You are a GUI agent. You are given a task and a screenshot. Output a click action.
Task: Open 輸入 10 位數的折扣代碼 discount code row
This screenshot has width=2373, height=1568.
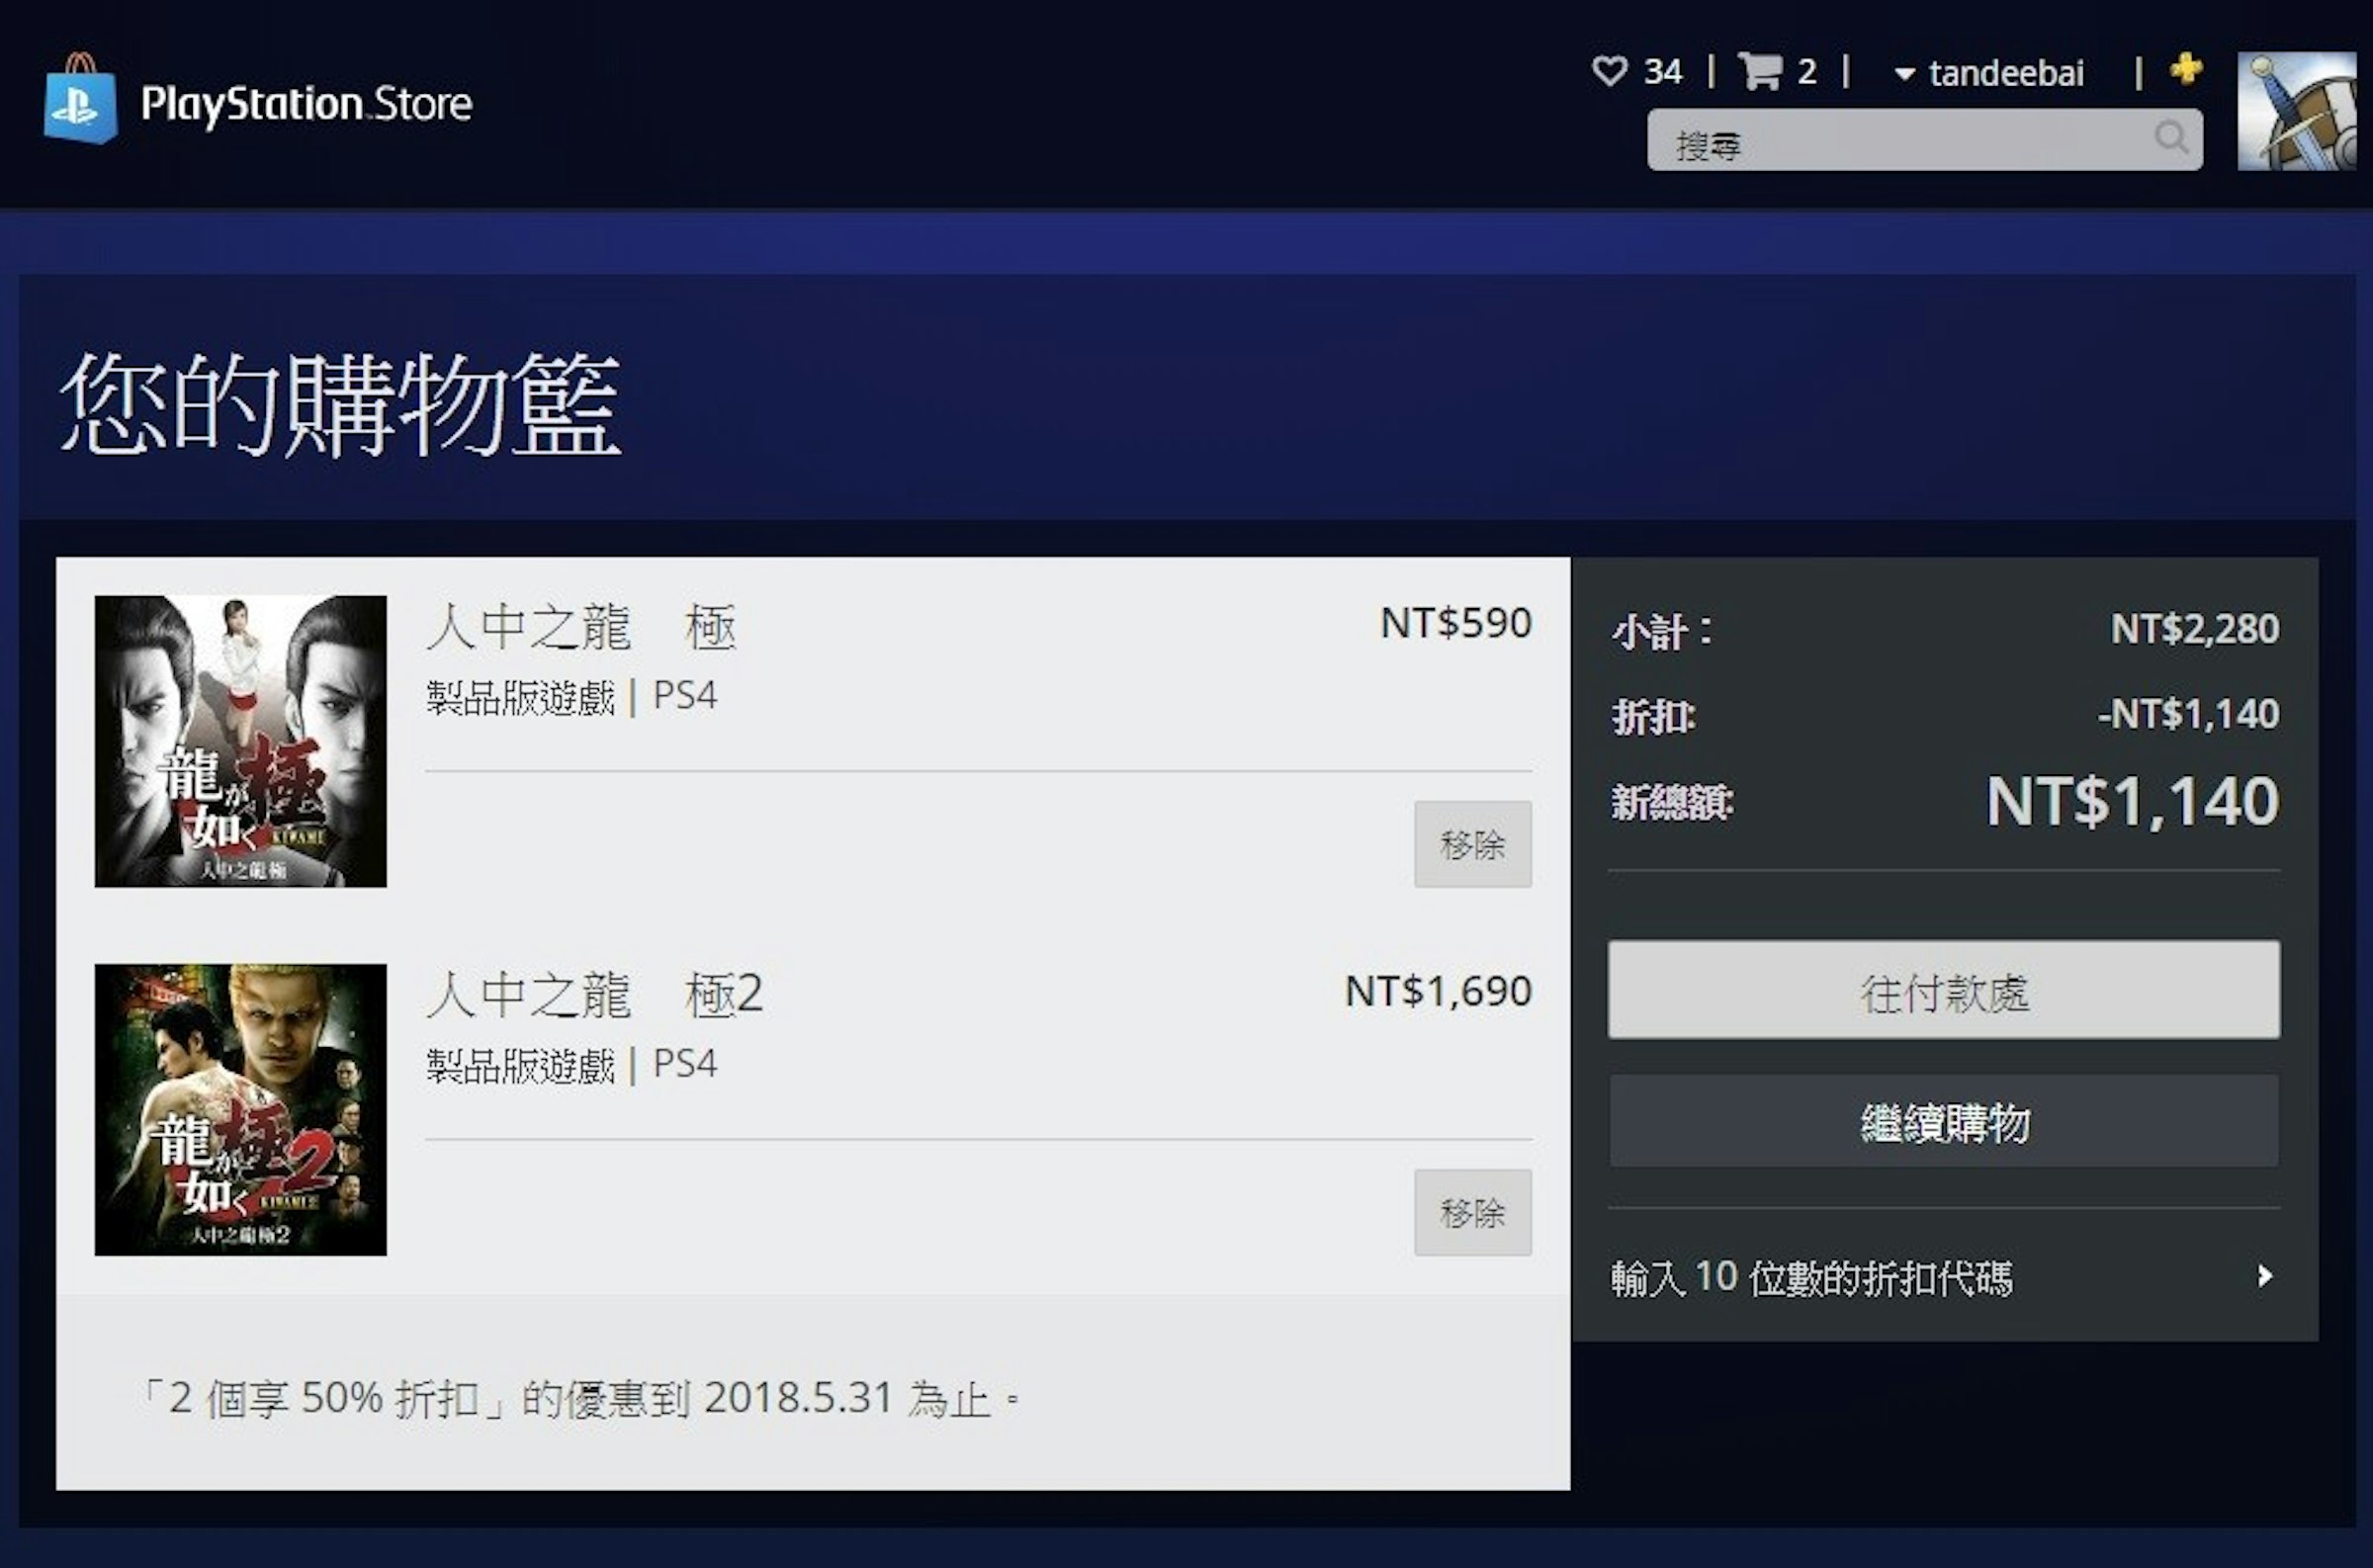tap(1943, 1277)
